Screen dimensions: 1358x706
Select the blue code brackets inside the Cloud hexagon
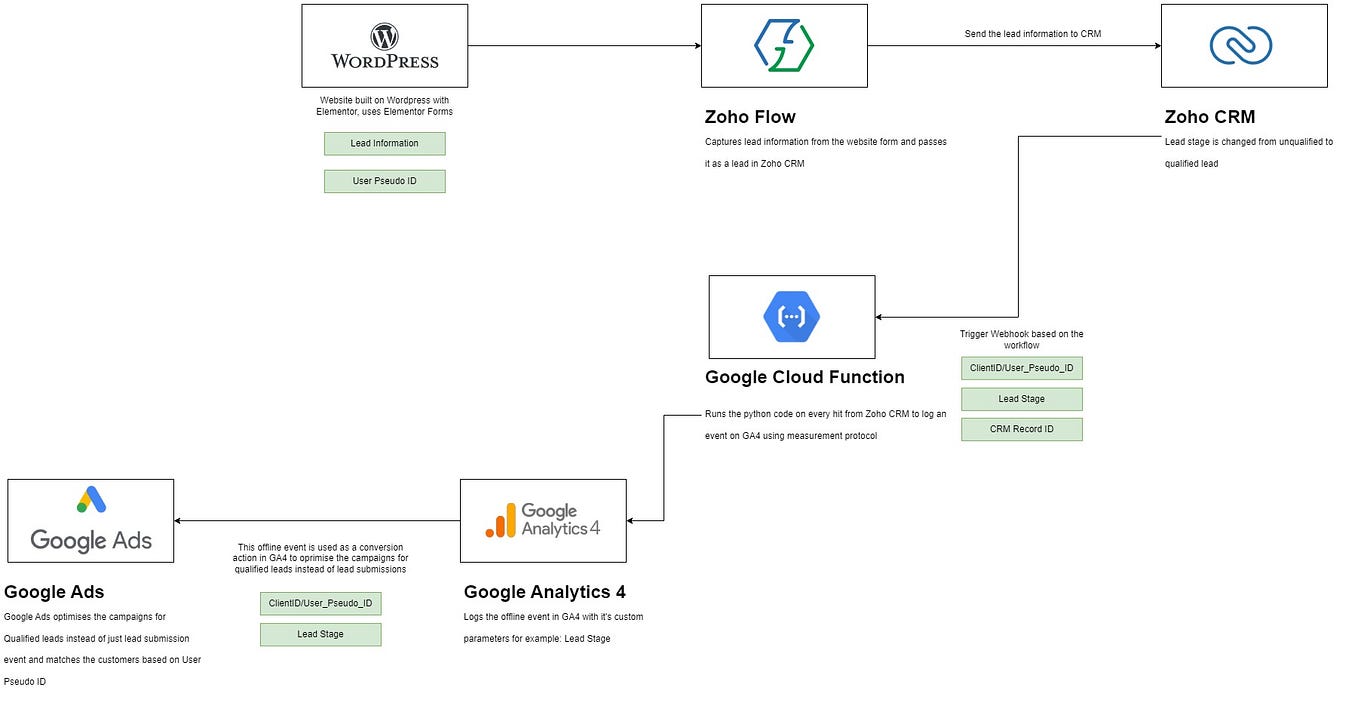pos(792,316)
